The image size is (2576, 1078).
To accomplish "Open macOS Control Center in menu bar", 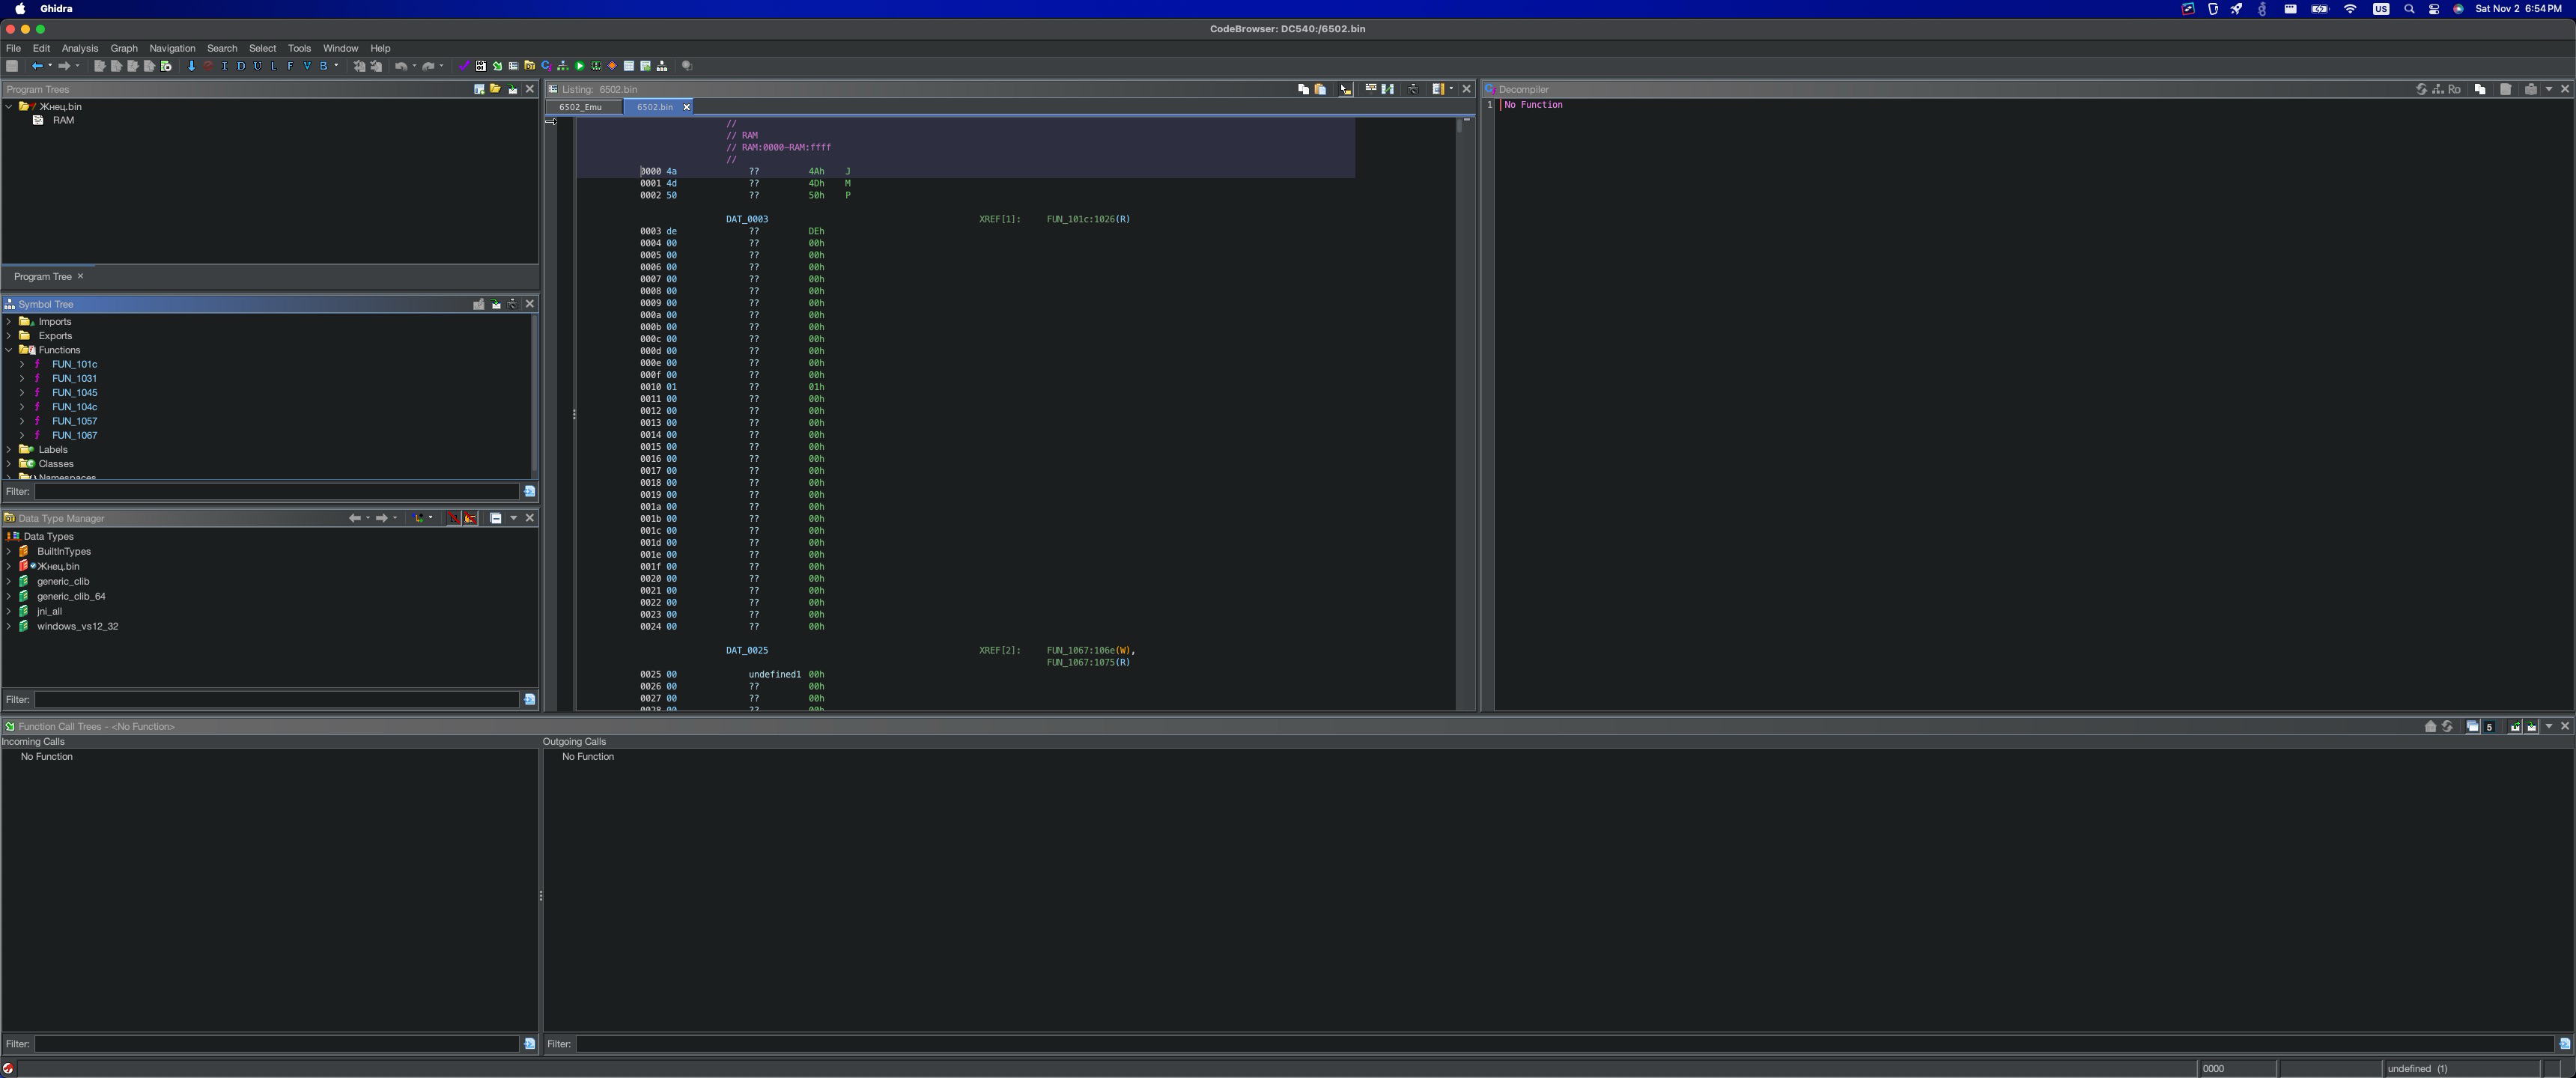I will [x=2434, y=9].
